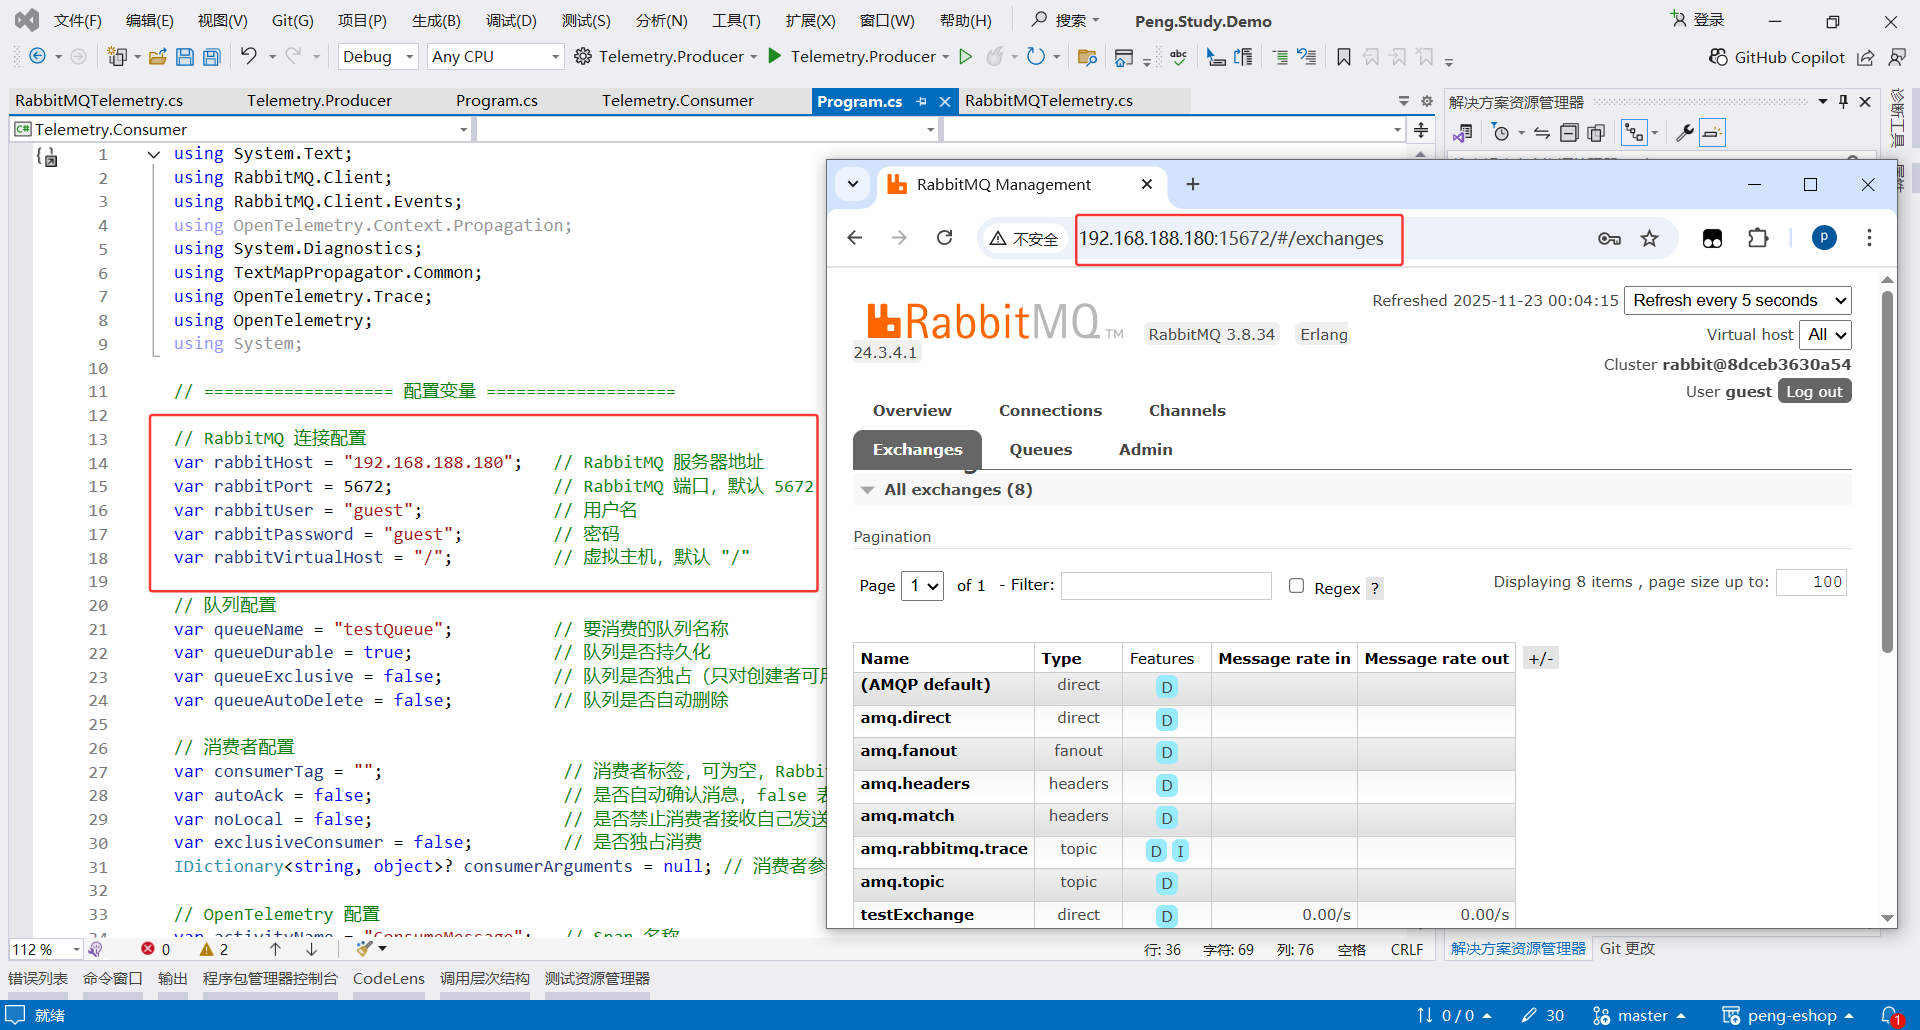Click the toolbar bookmark toggle icon
This screenshot has width=1920, height=1030.
coord(1344,57)
